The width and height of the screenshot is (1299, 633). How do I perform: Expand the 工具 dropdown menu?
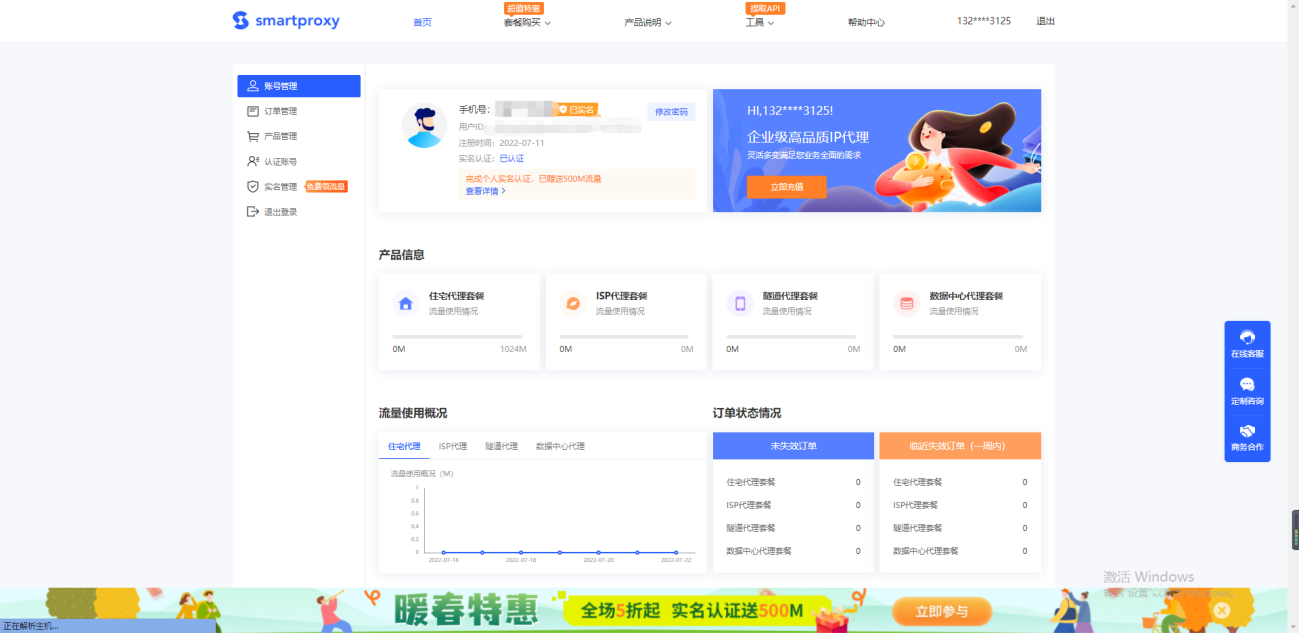click(760, 22)
